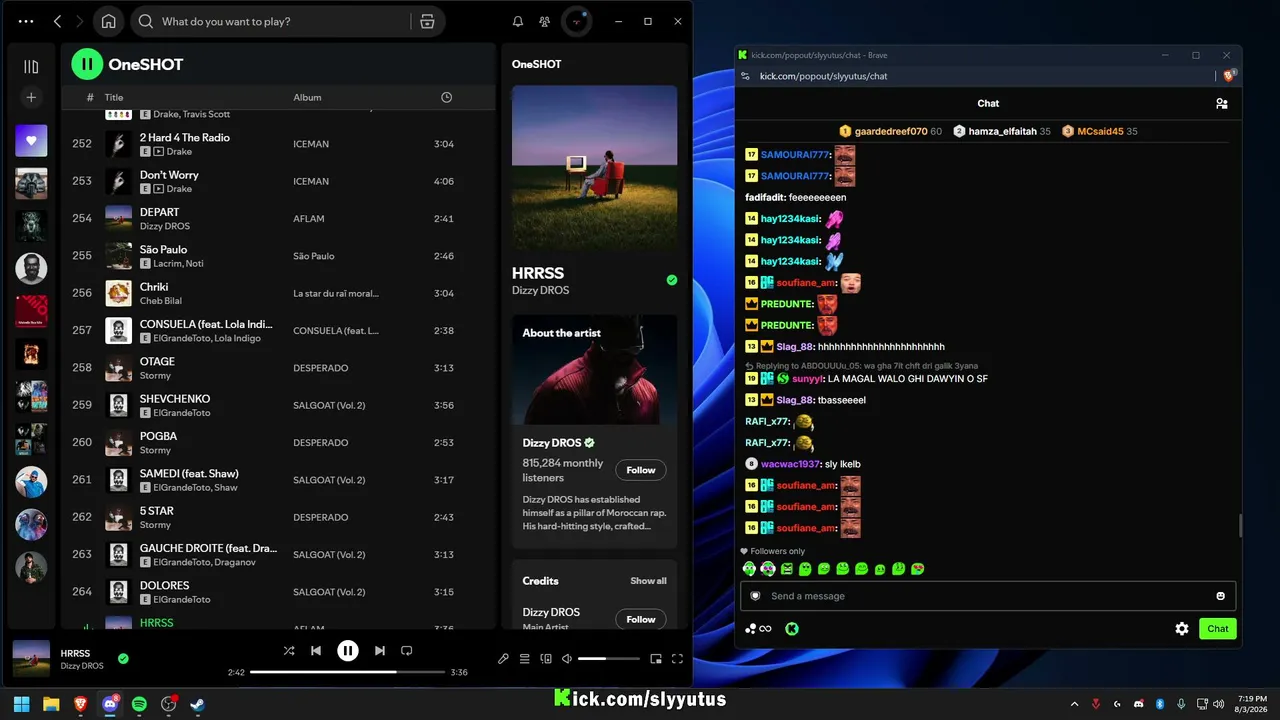Viewport: 1280px width, 720px height.
Task: Create a new playlist with plus icon
Action: [x=31, y=97]
